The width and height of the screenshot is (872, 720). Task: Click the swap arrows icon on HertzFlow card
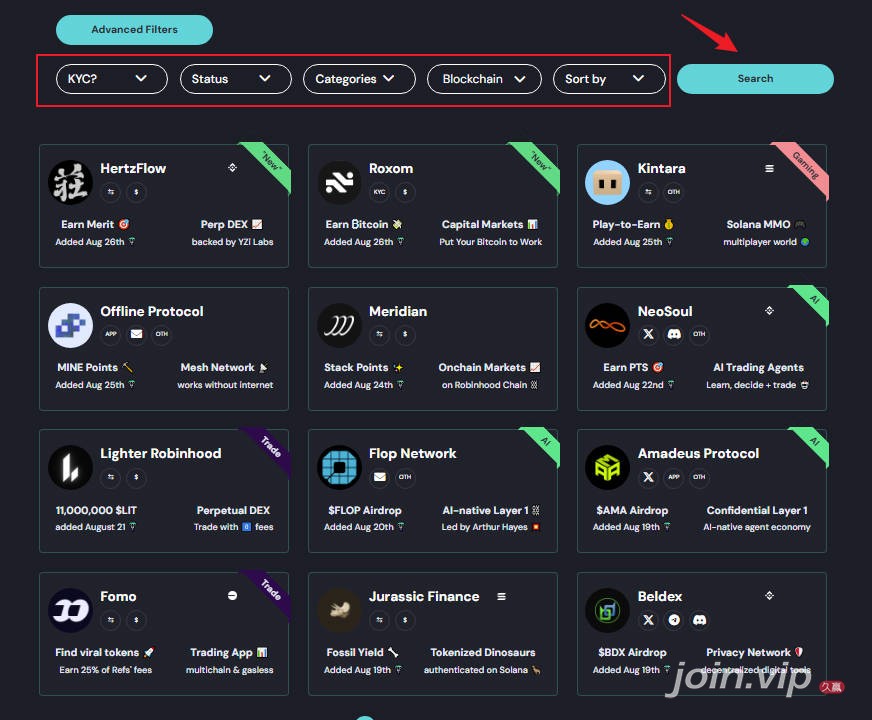pos(111,192)
